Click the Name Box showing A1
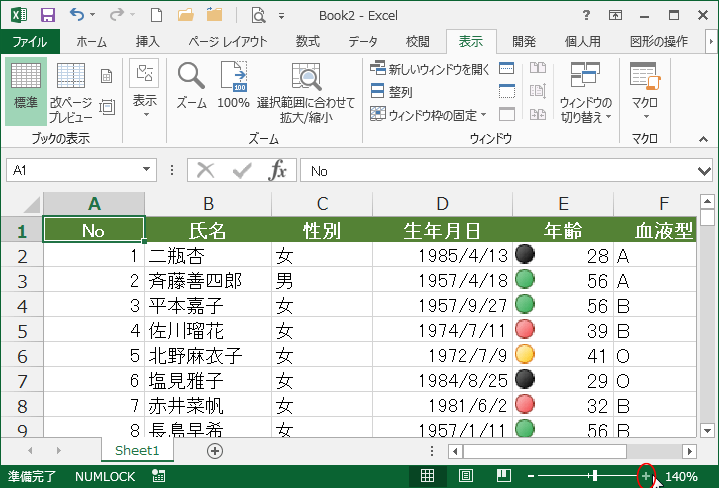719x488 pixels. pyautogui.click(x=75, y=171)
